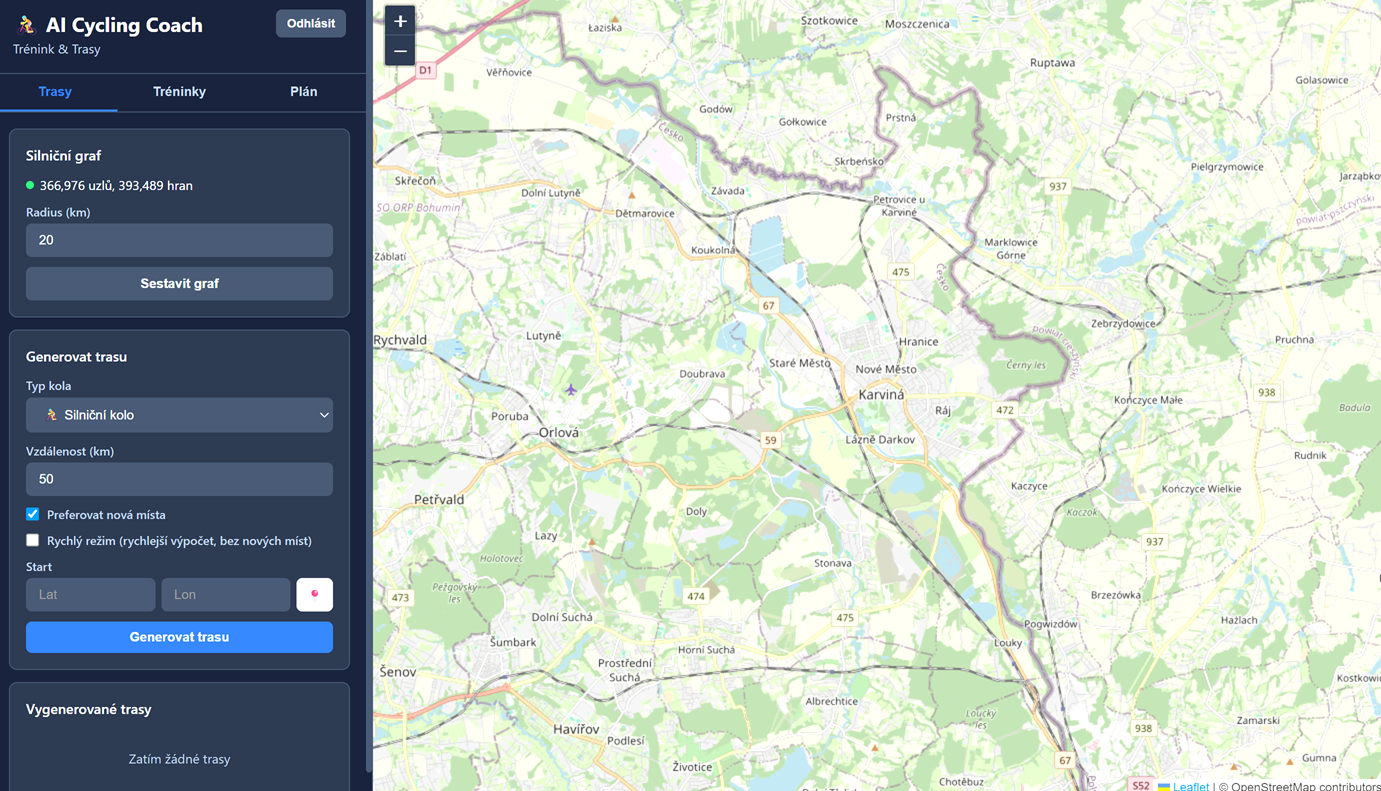Click the D1 motorway shield on map
Image resolution: width=1381 pixels, height=791 pixels.
(426, 70)
